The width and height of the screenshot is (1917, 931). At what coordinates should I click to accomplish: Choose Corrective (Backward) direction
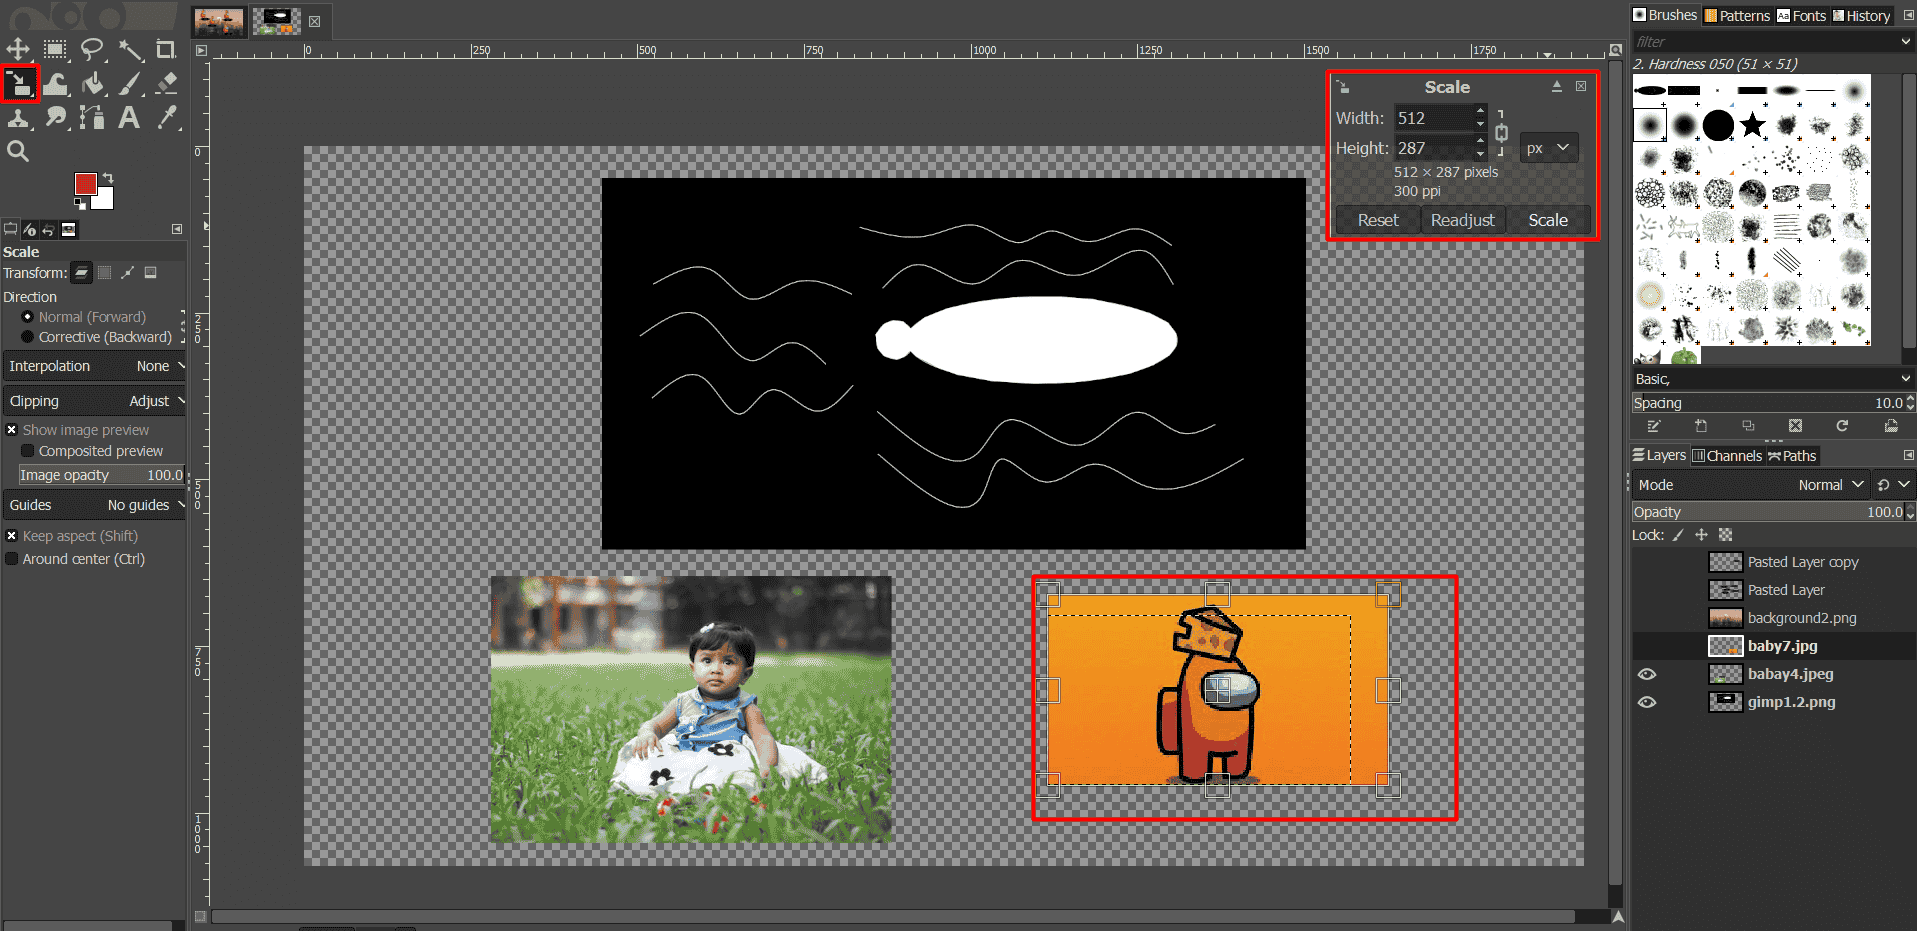(97, 337)
